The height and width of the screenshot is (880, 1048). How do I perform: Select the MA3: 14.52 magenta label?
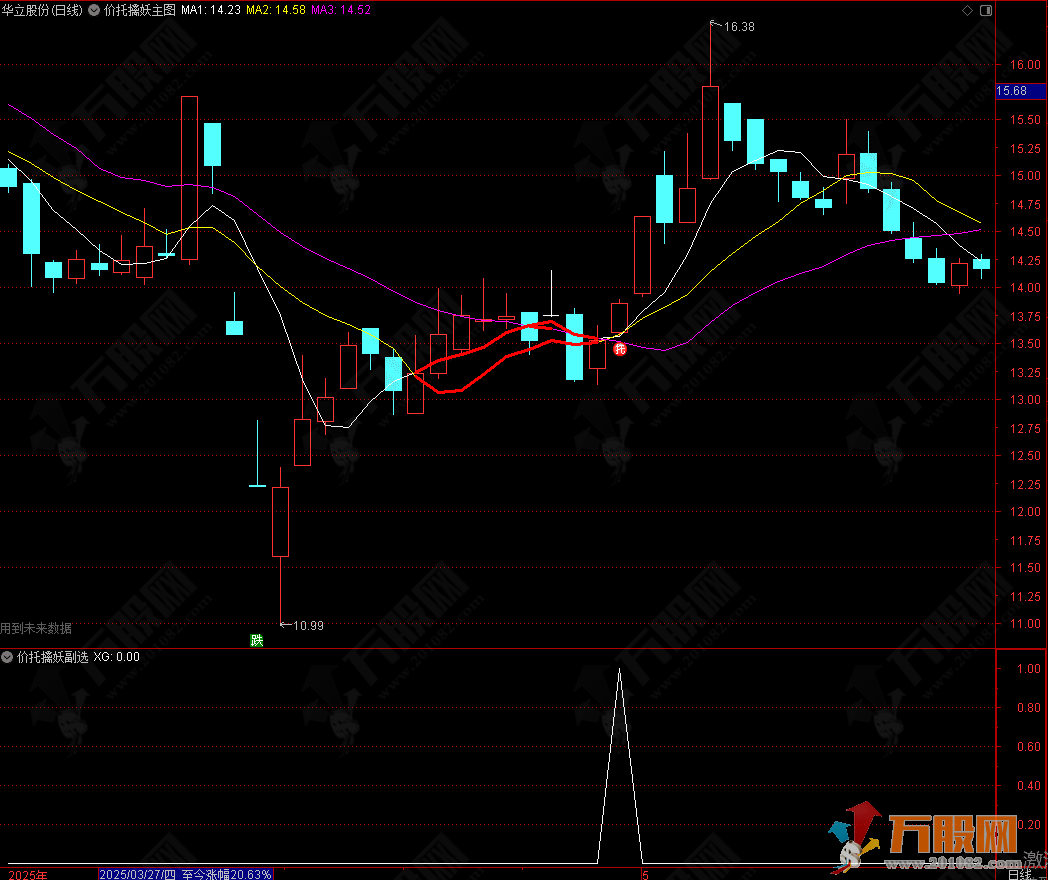coord(341,10)
